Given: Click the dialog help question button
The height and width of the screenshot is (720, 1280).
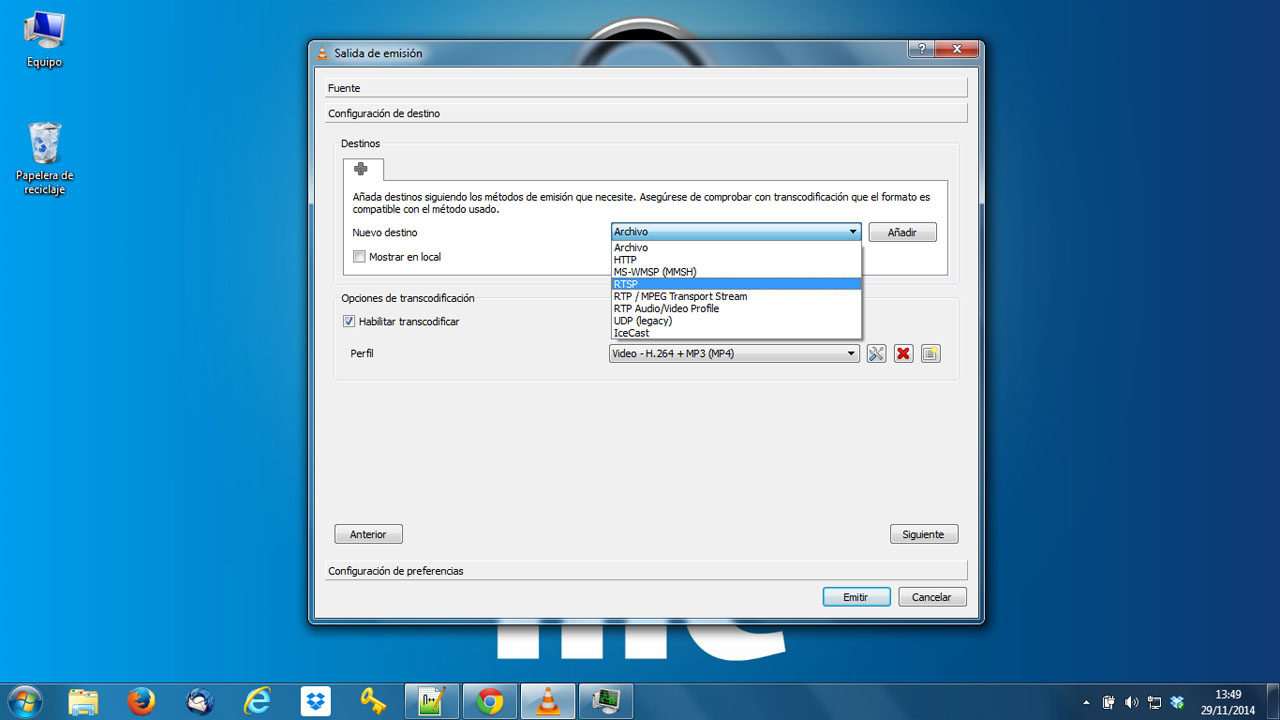Looking at the screenshot, I should pos(921,49).
